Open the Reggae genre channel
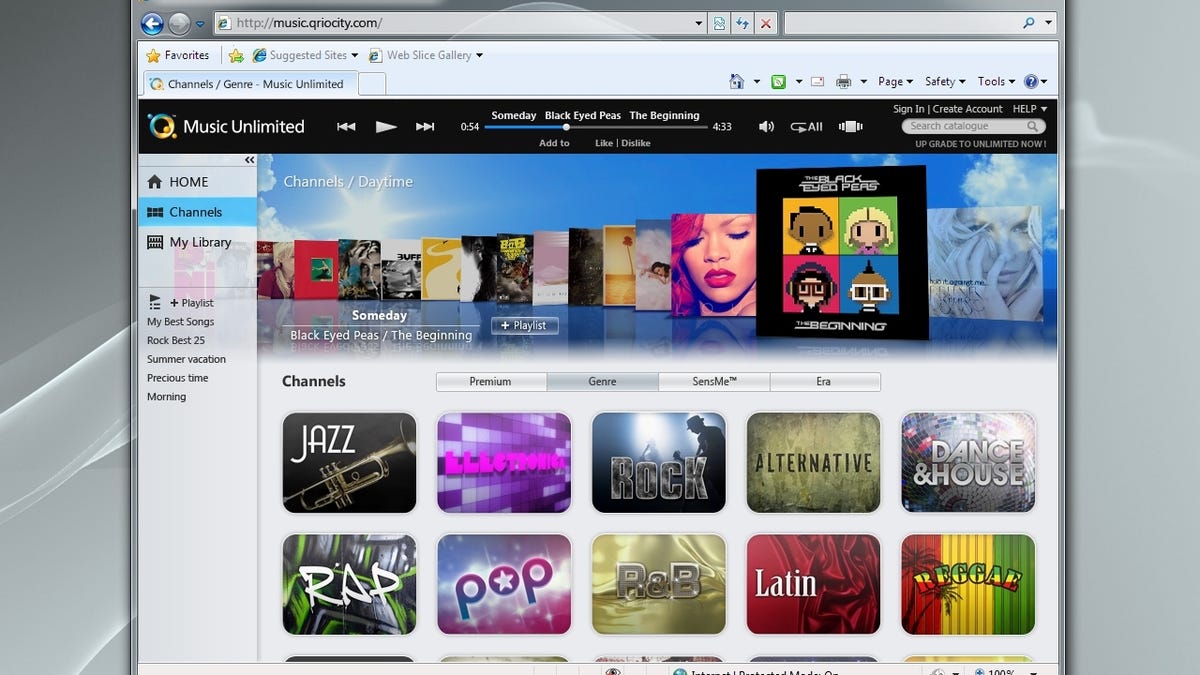 [x=967, y=584]
